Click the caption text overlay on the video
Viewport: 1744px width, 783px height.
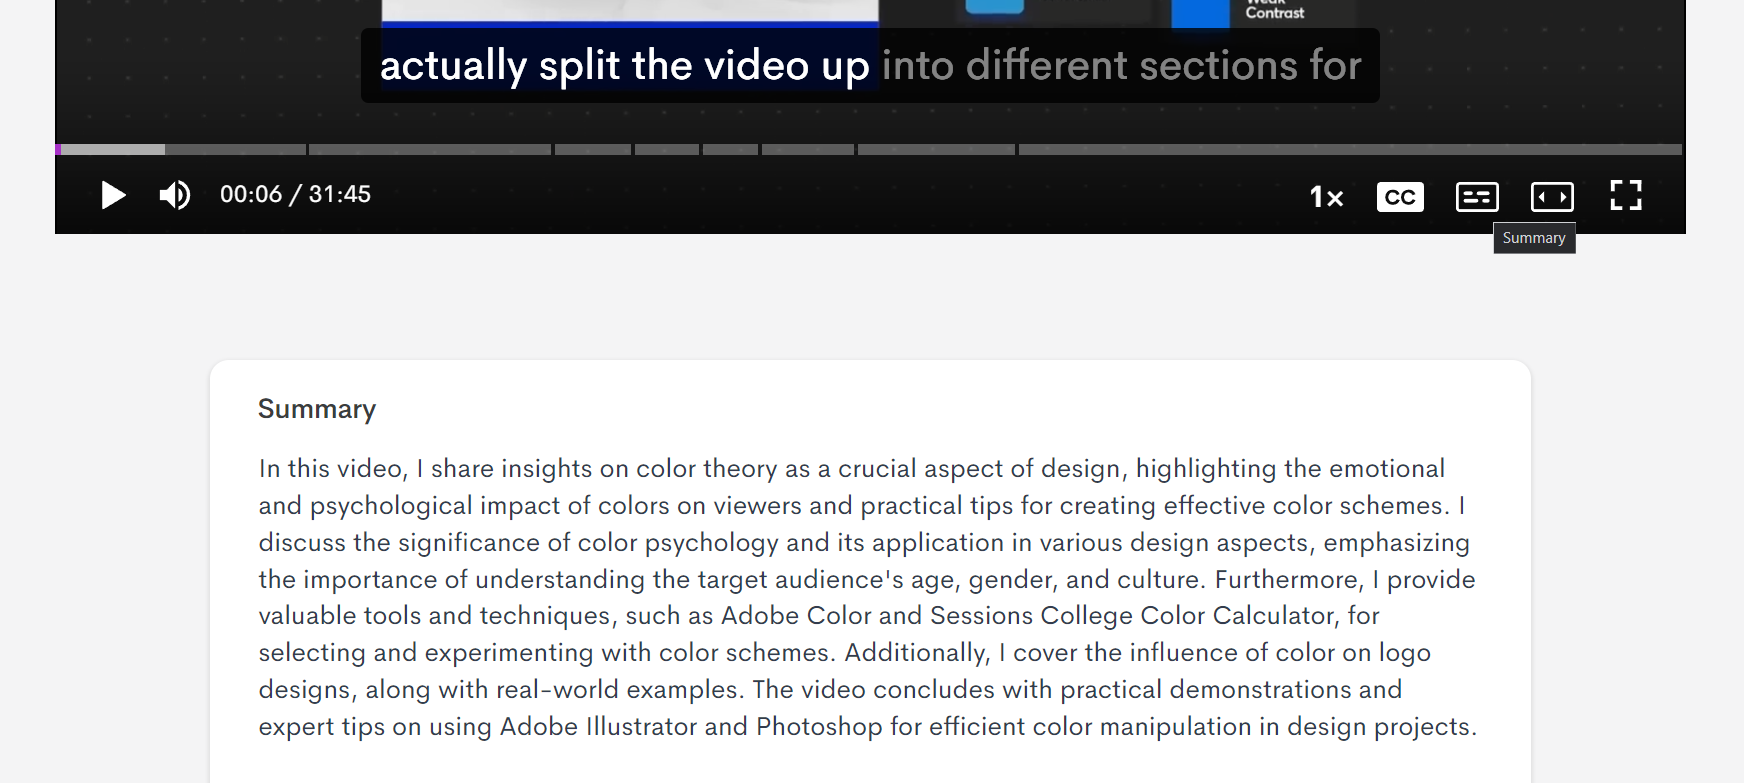pyautogui.click(x=870, y=66)
